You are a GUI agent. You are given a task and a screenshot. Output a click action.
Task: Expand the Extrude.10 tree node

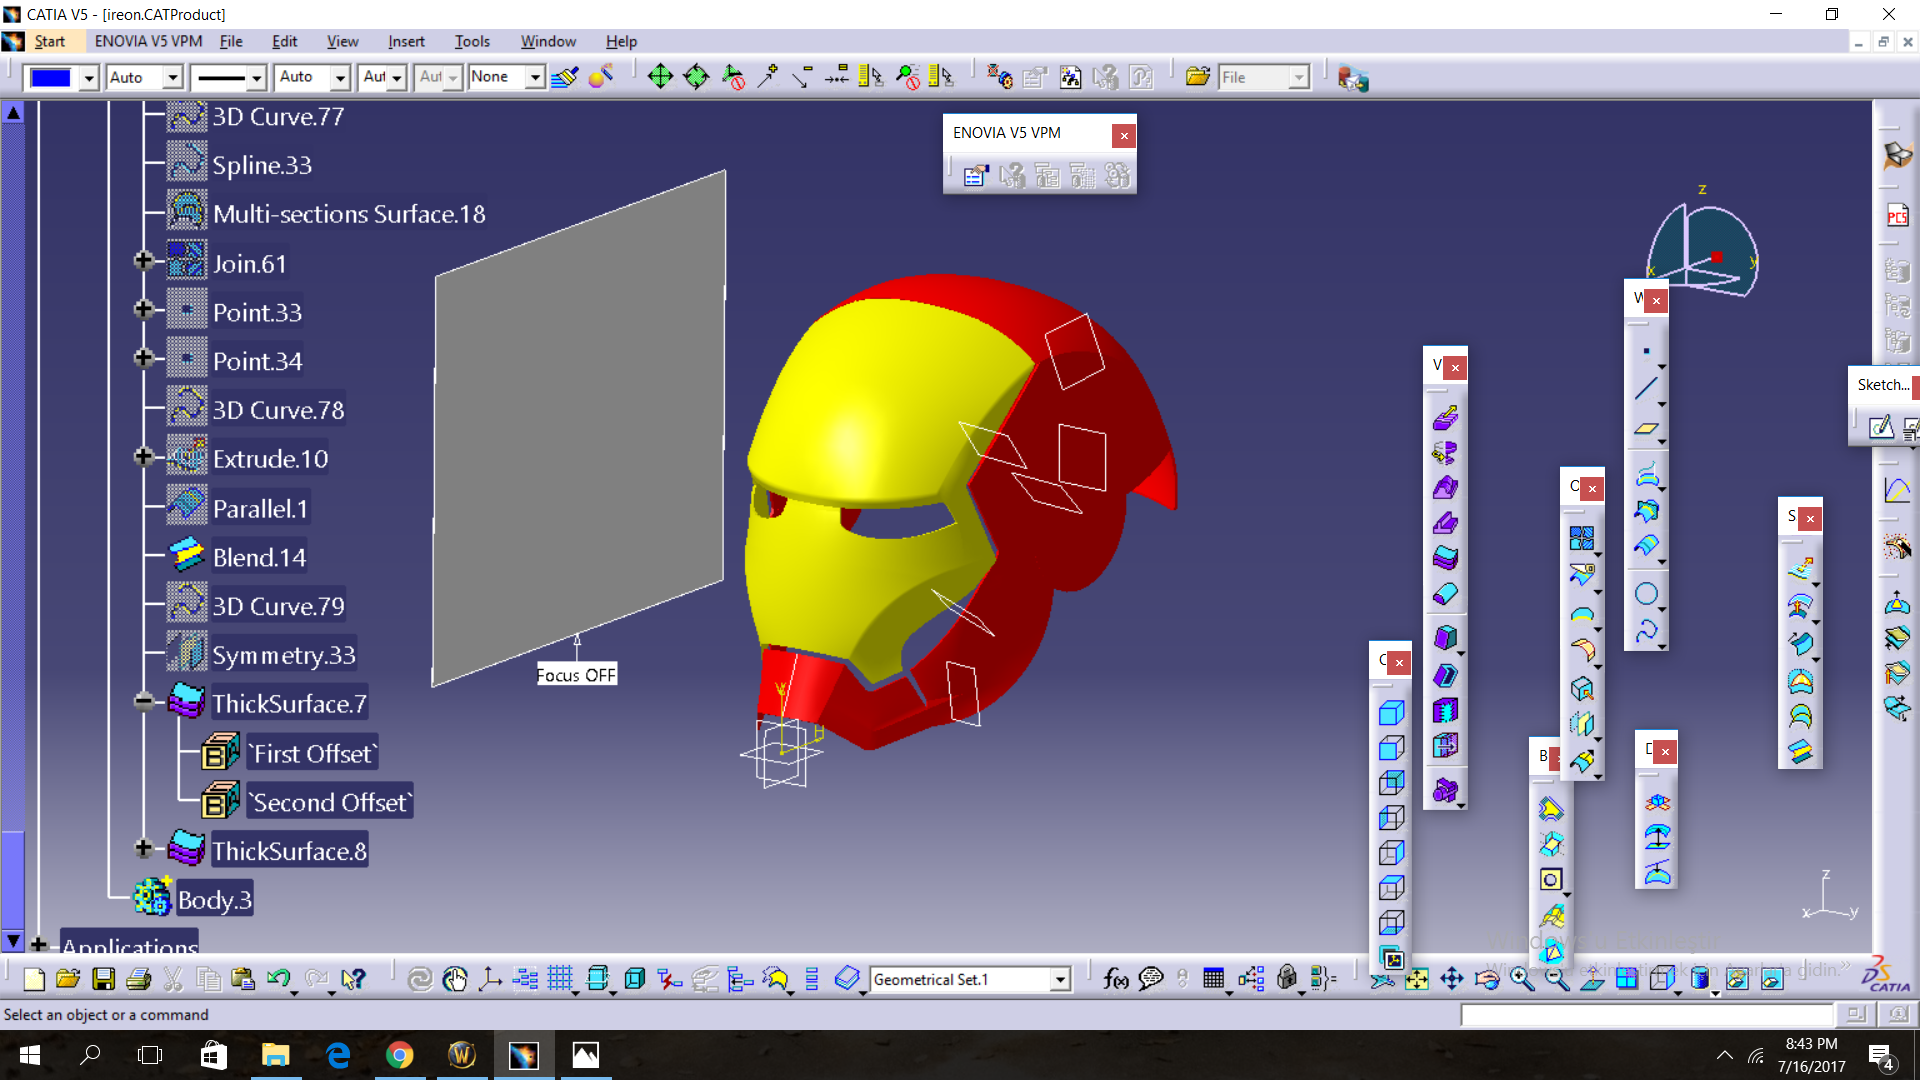click(x=144, y=457)
